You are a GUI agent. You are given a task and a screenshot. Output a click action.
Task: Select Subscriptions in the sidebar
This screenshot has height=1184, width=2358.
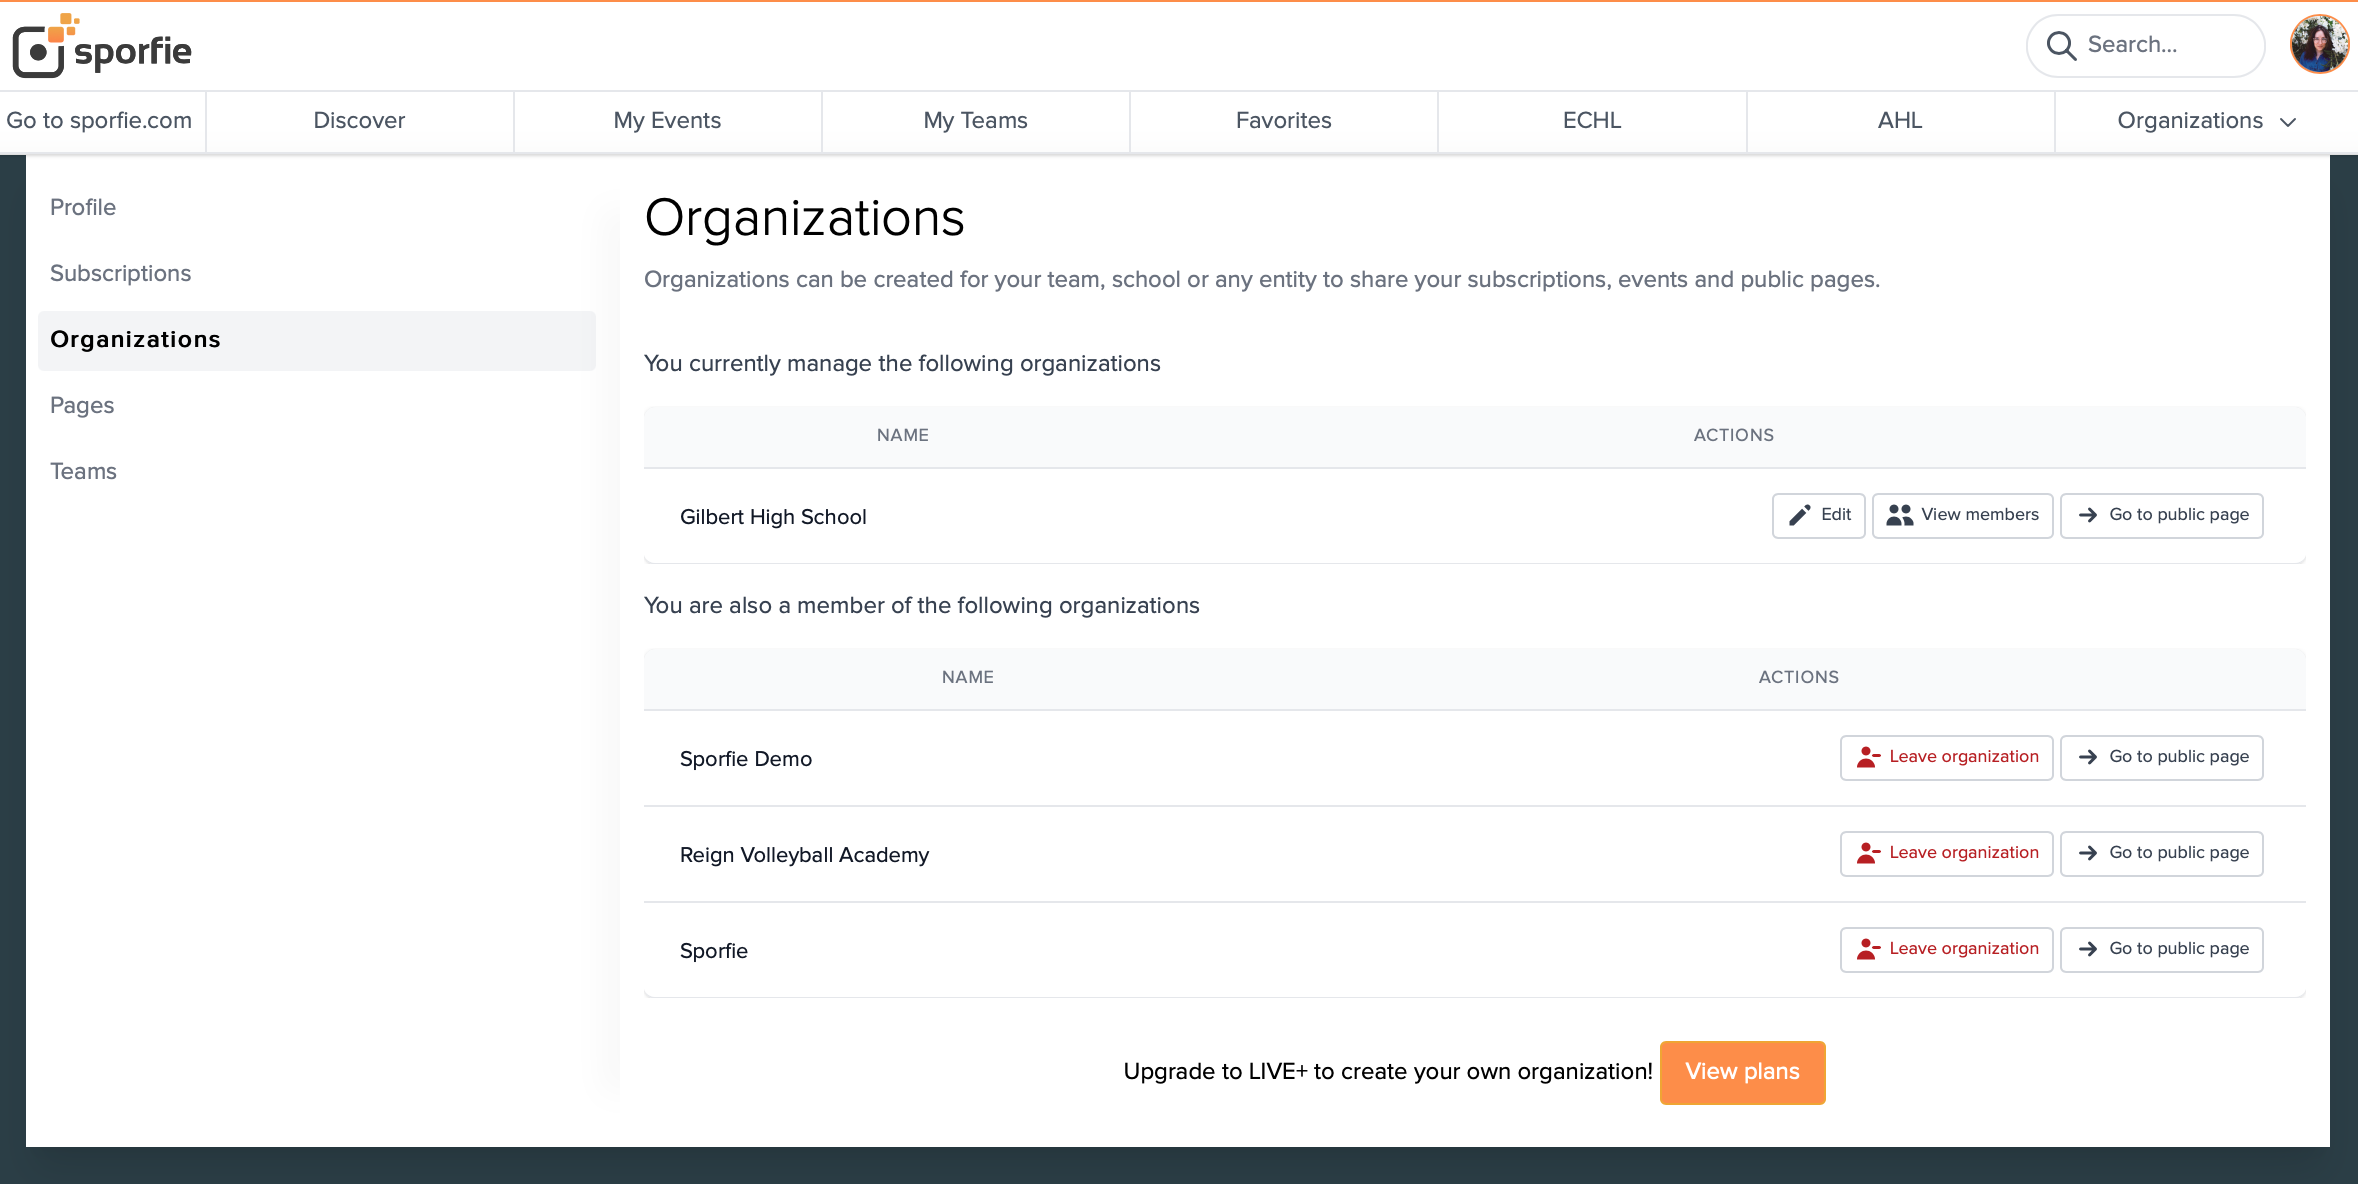click(120, 273)
